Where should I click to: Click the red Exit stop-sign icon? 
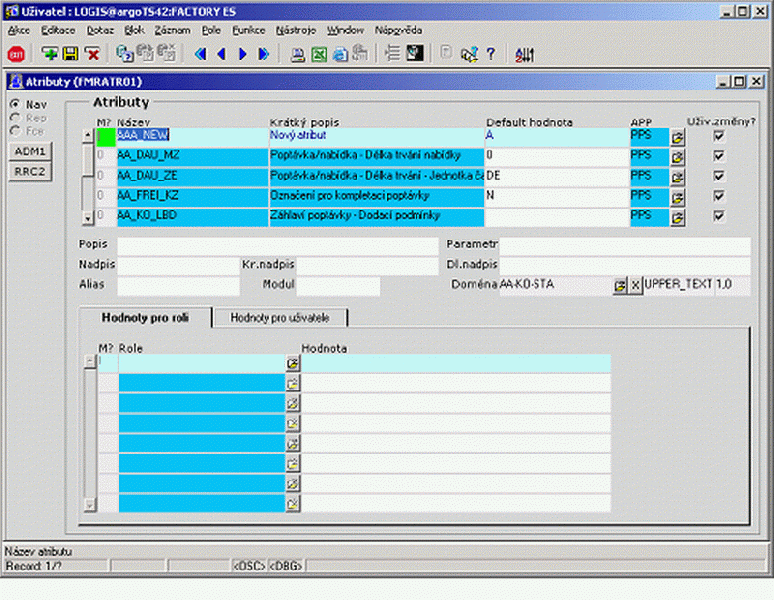[x=16, y=54]
